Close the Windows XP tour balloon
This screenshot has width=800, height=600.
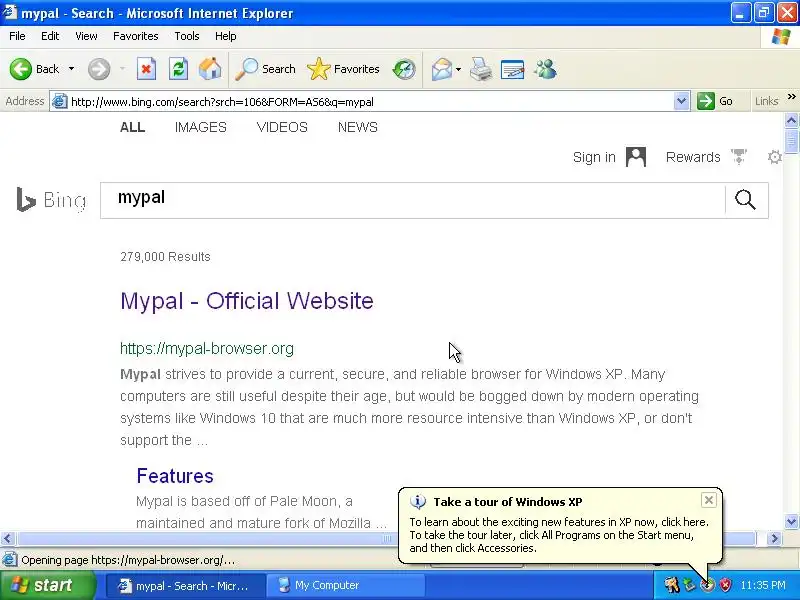(x=709, y=500)
